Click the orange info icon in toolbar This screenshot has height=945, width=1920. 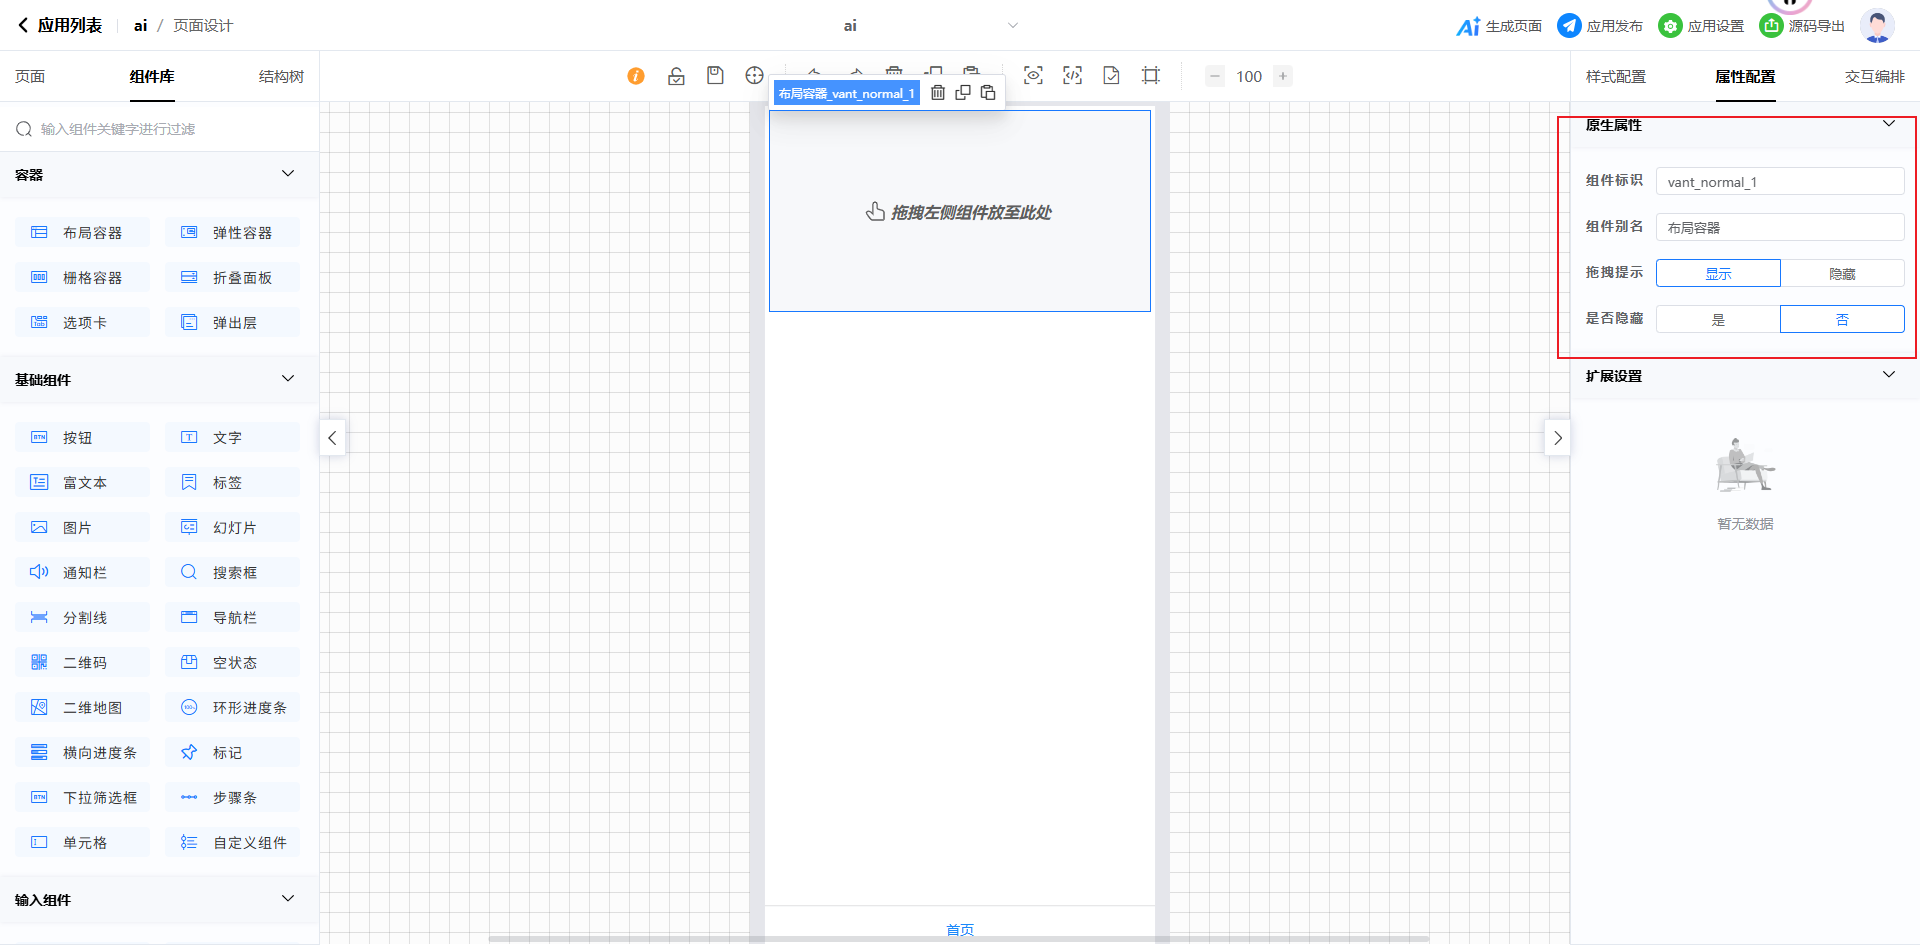(636, 76)
